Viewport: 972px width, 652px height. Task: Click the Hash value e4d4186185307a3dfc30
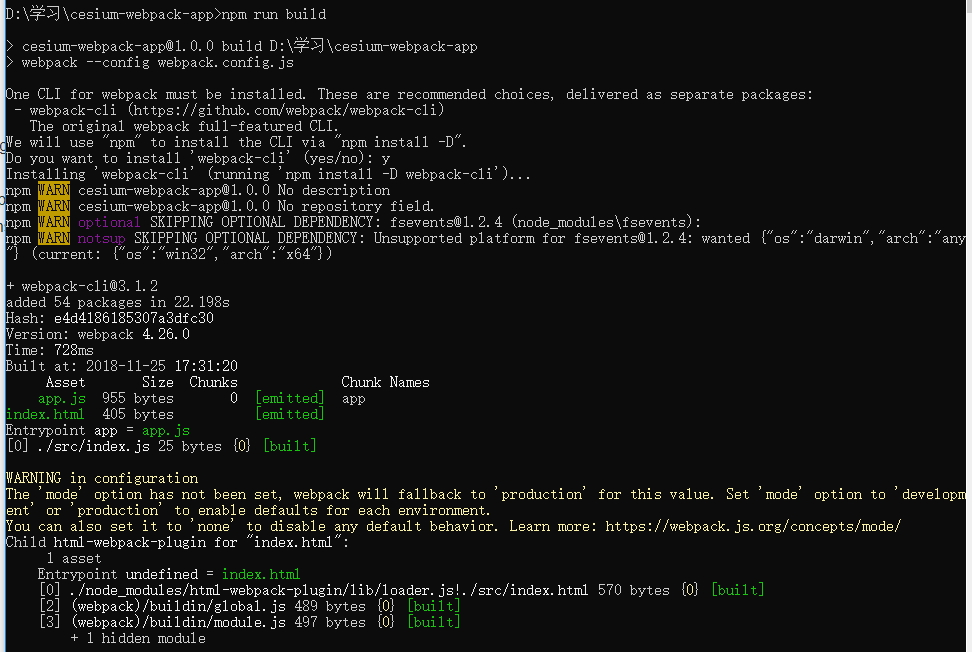coord(134,318)
